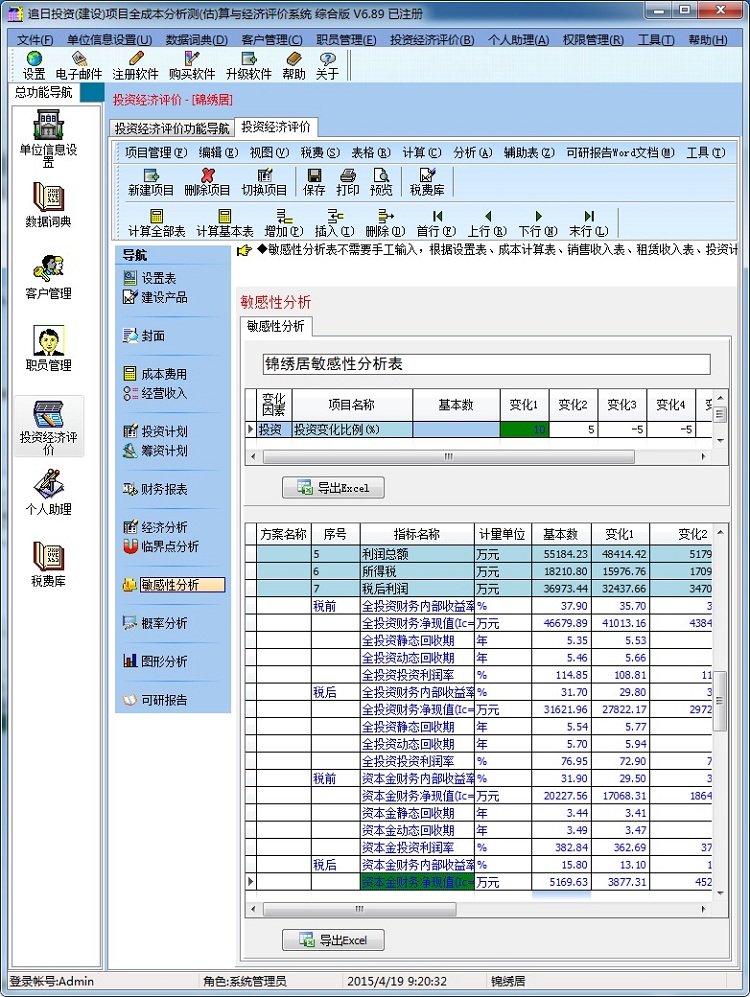Open 职员管理 in the sidebar

click(48, 348)
